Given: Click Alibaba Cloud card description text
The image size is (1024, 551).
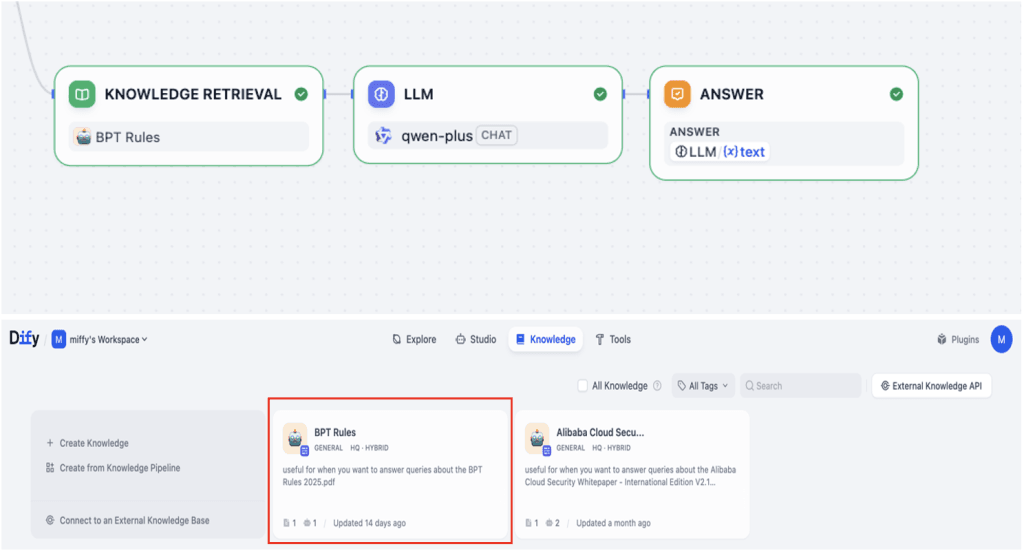Looking at the screenshot, I should [630, 476].
